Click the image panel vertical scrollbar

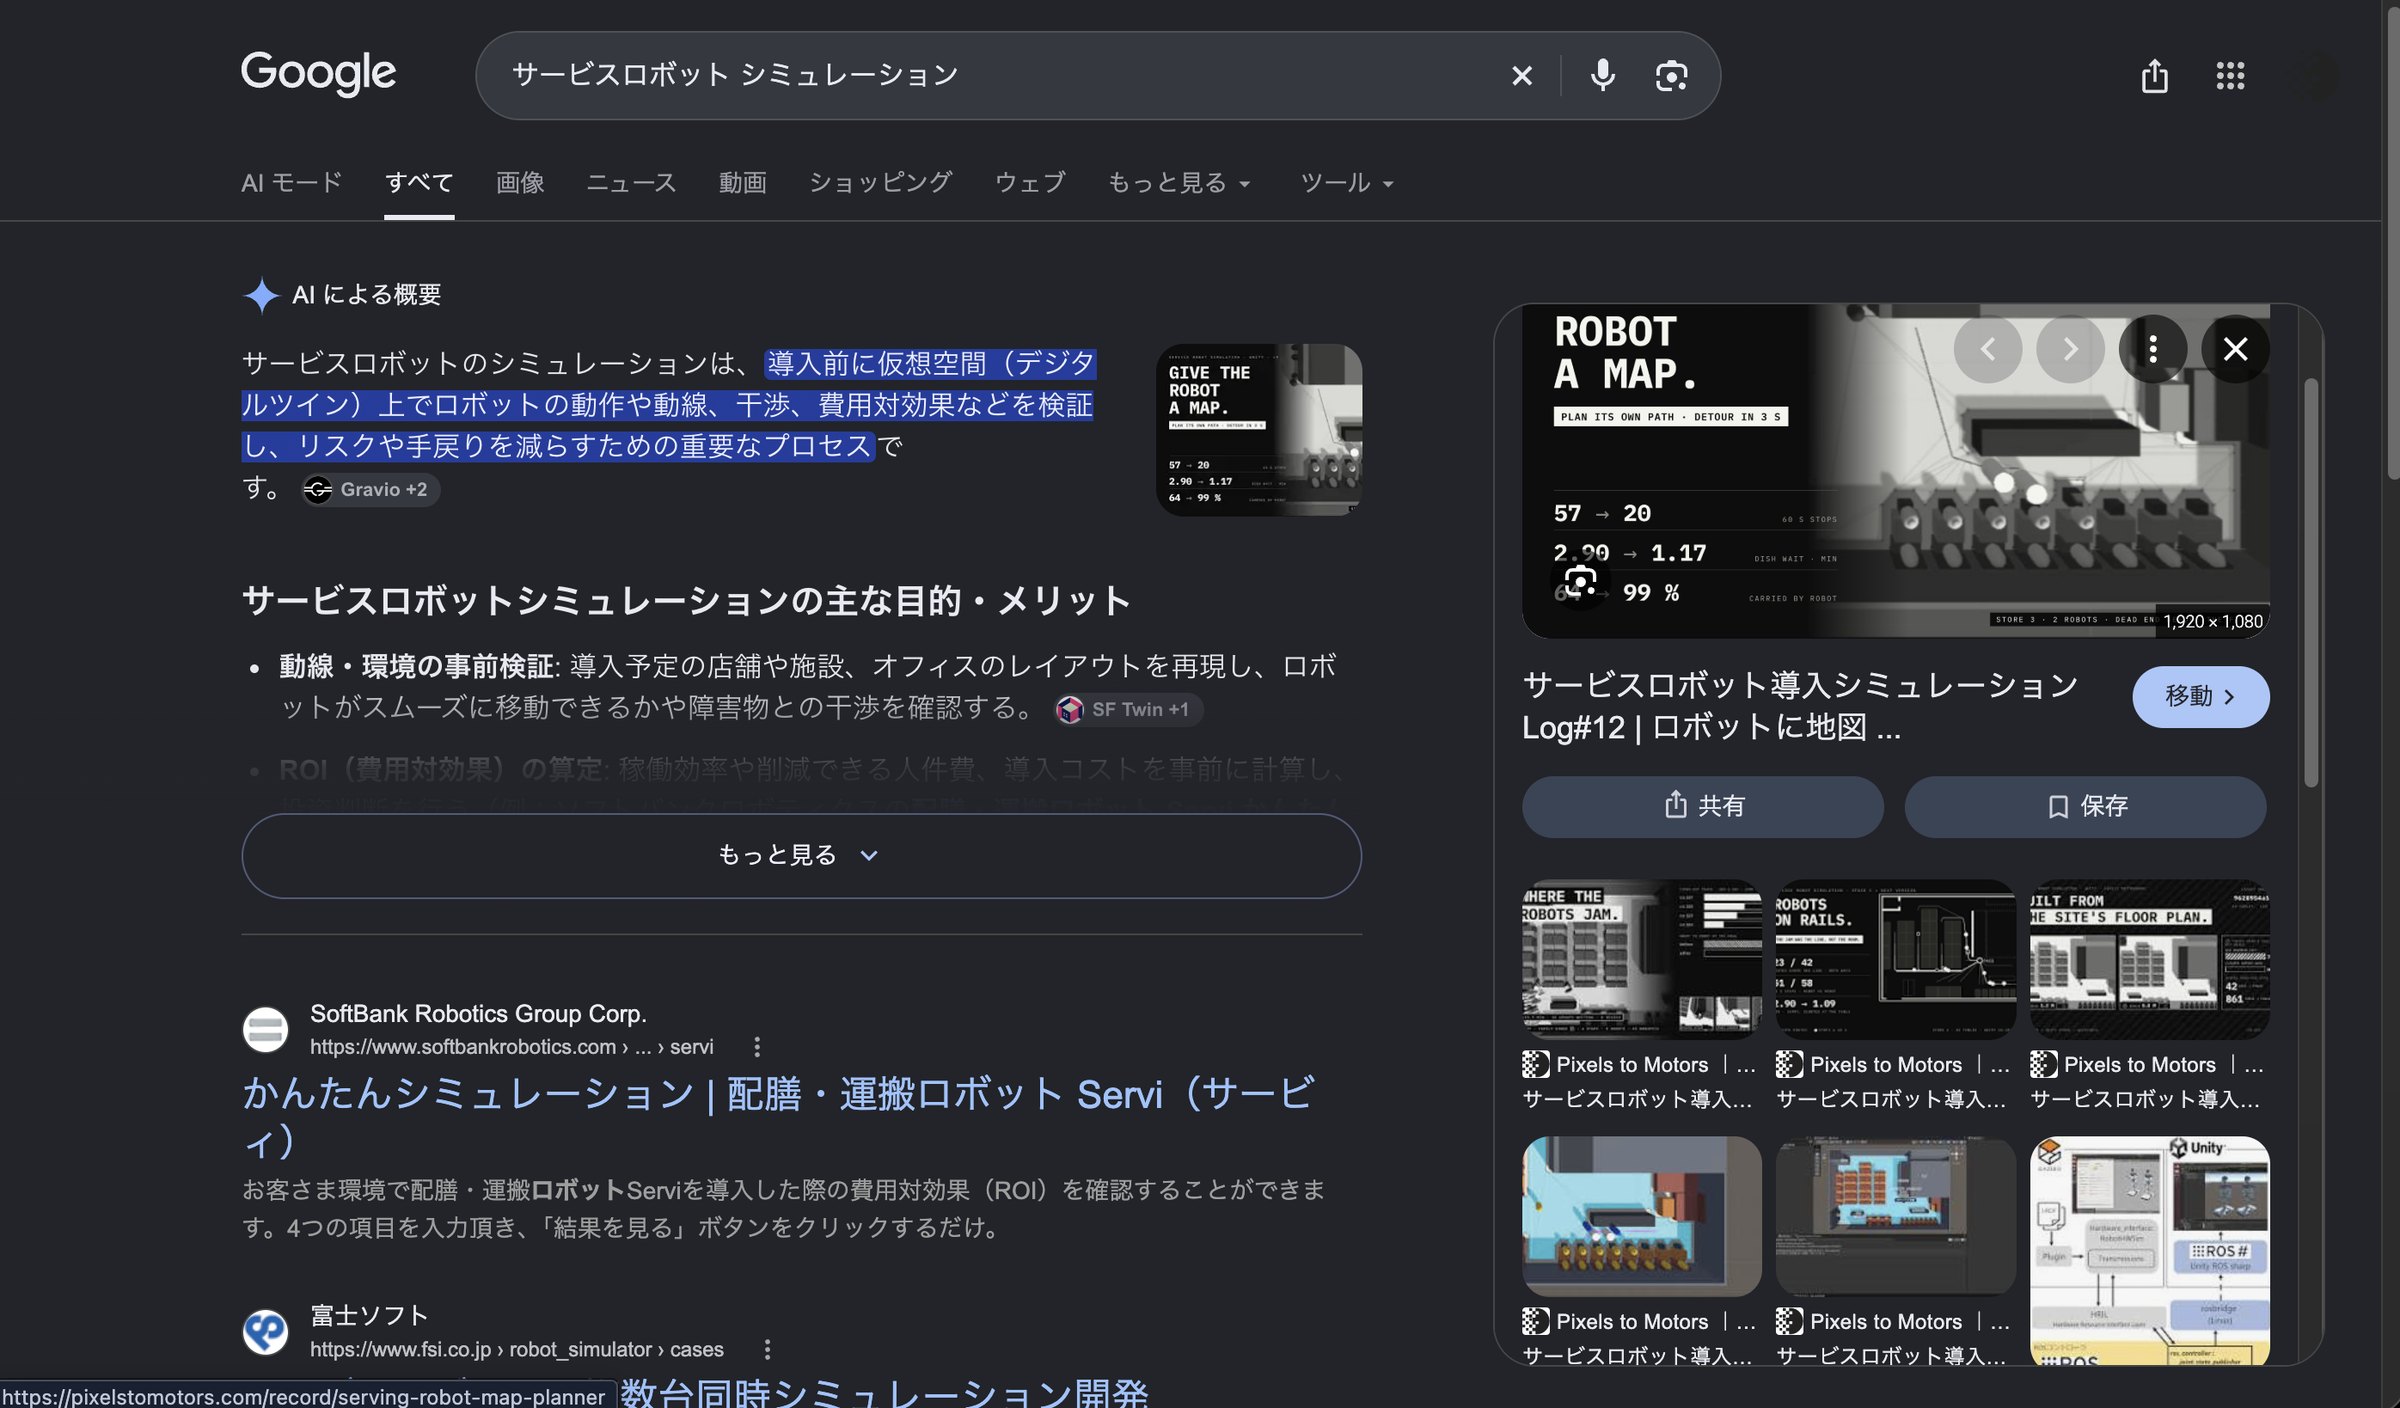tap(2310, 583)
